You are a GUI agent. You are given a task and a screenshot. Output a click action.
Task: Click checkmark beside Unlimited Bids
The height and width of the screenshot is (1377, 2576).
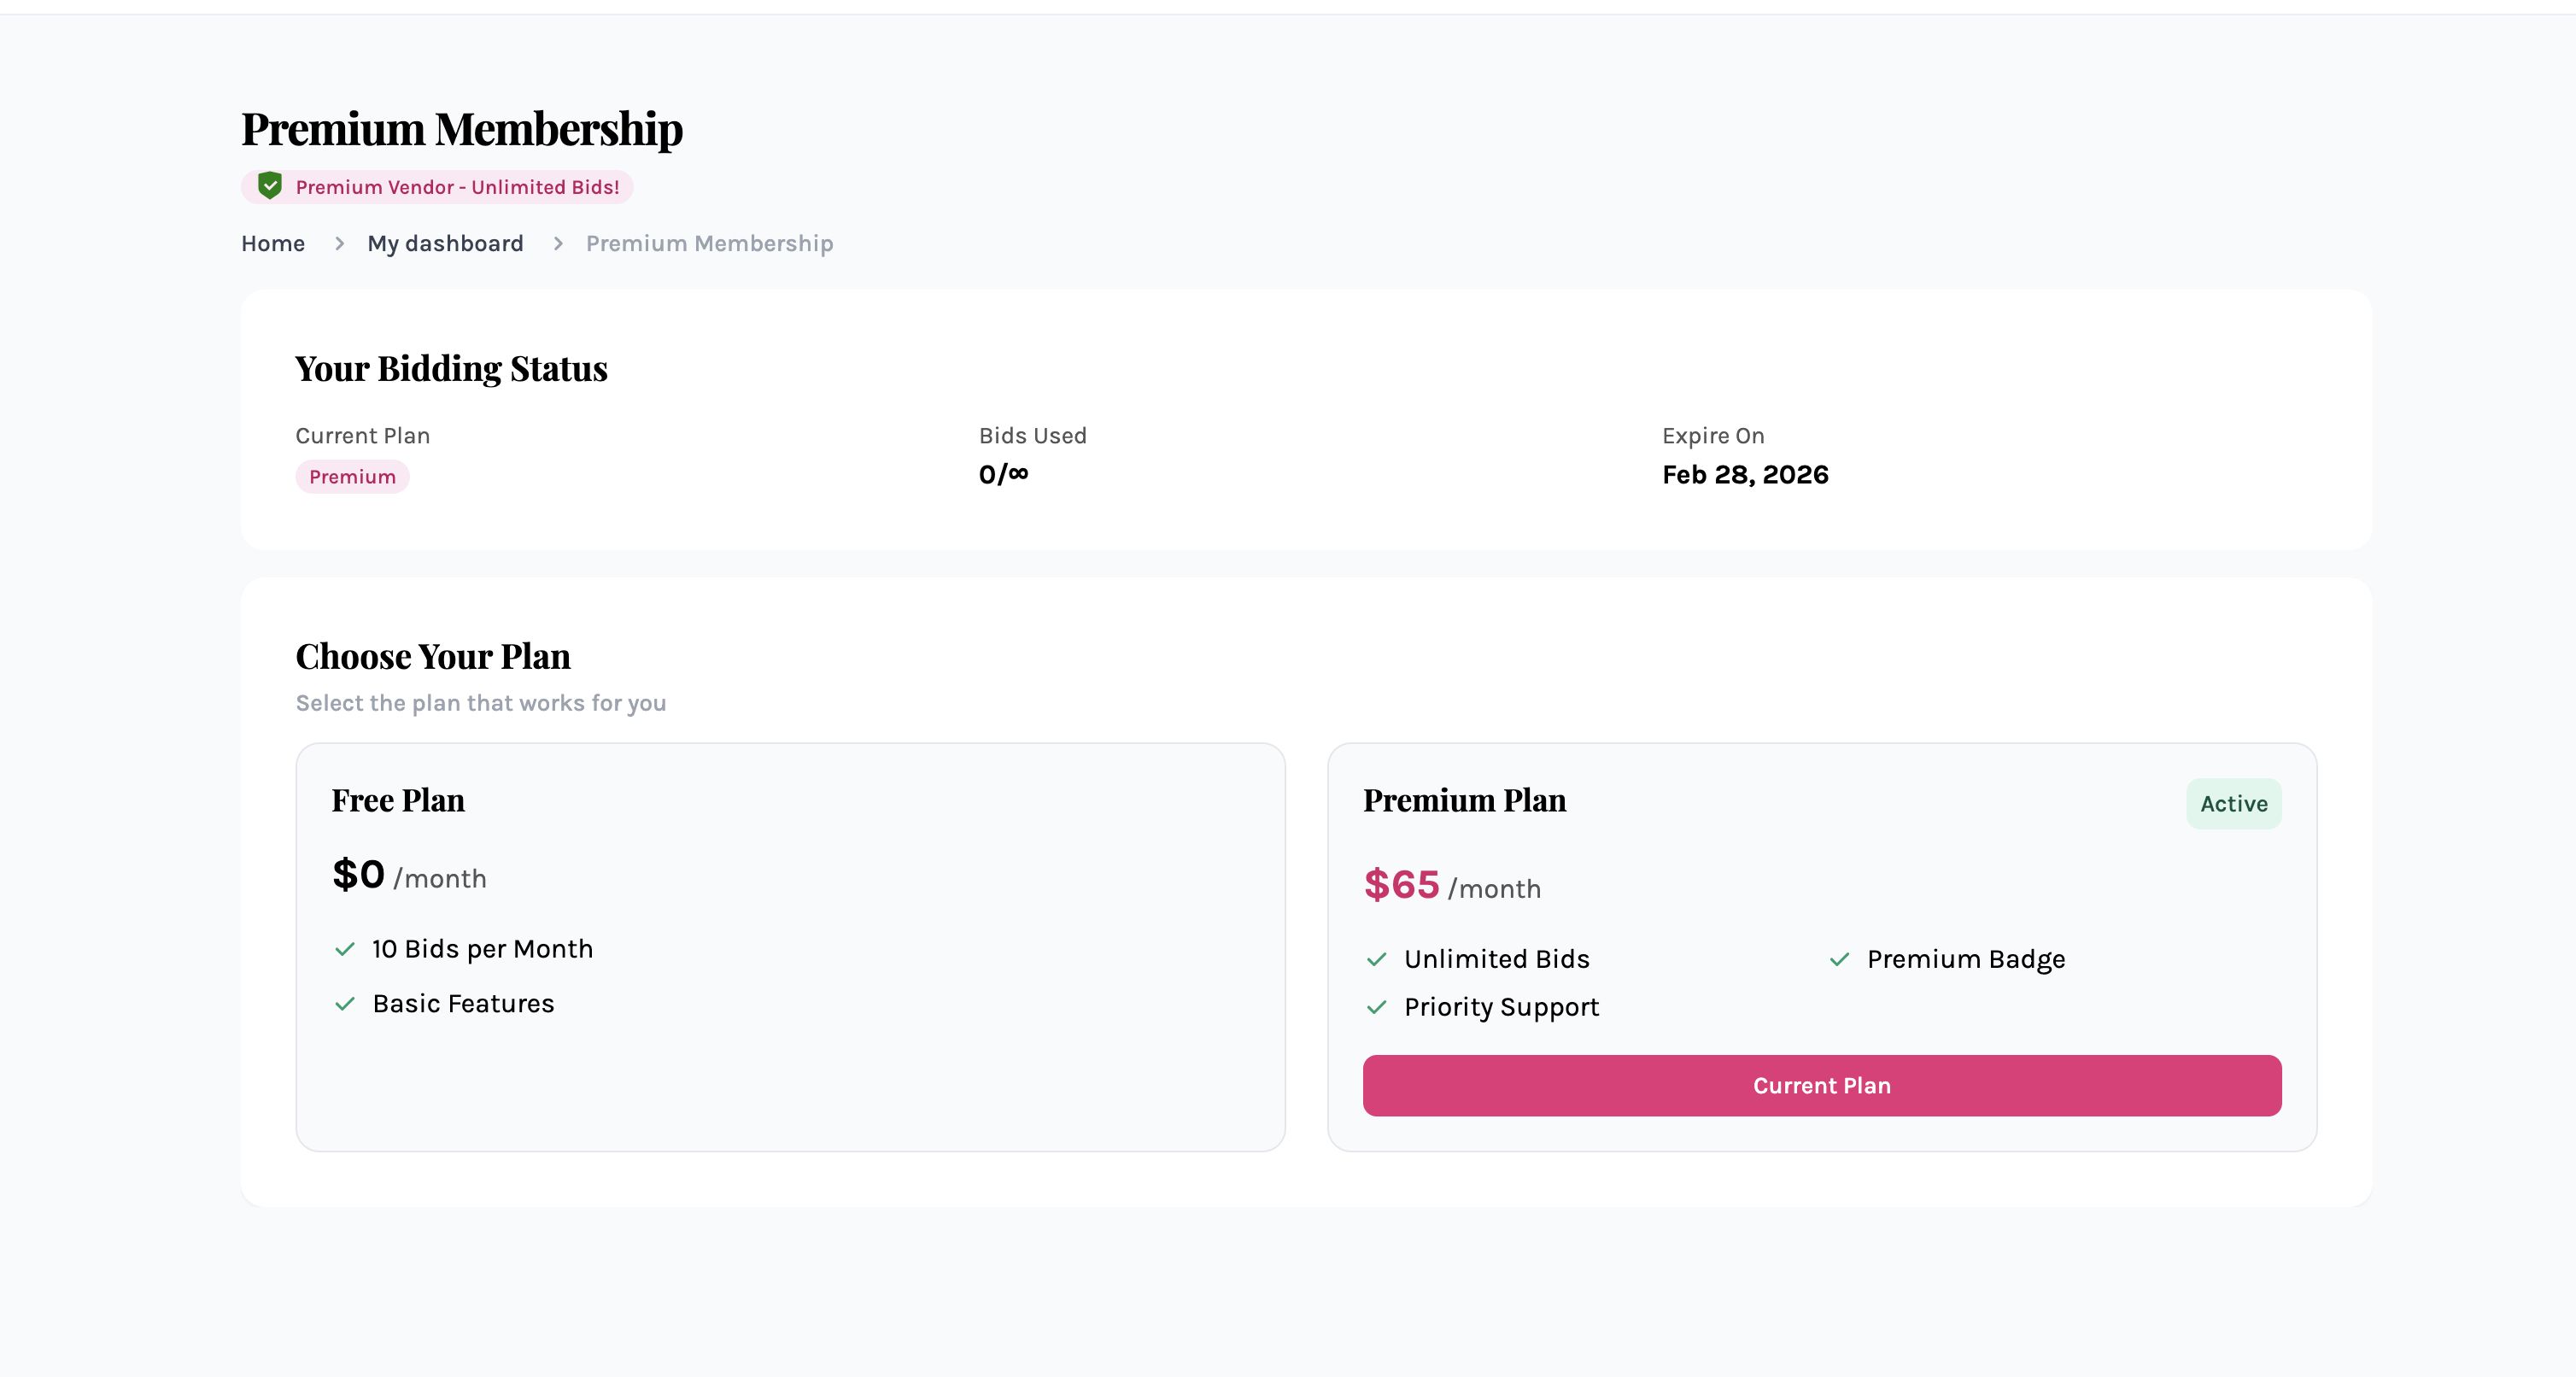point(1377,959)
